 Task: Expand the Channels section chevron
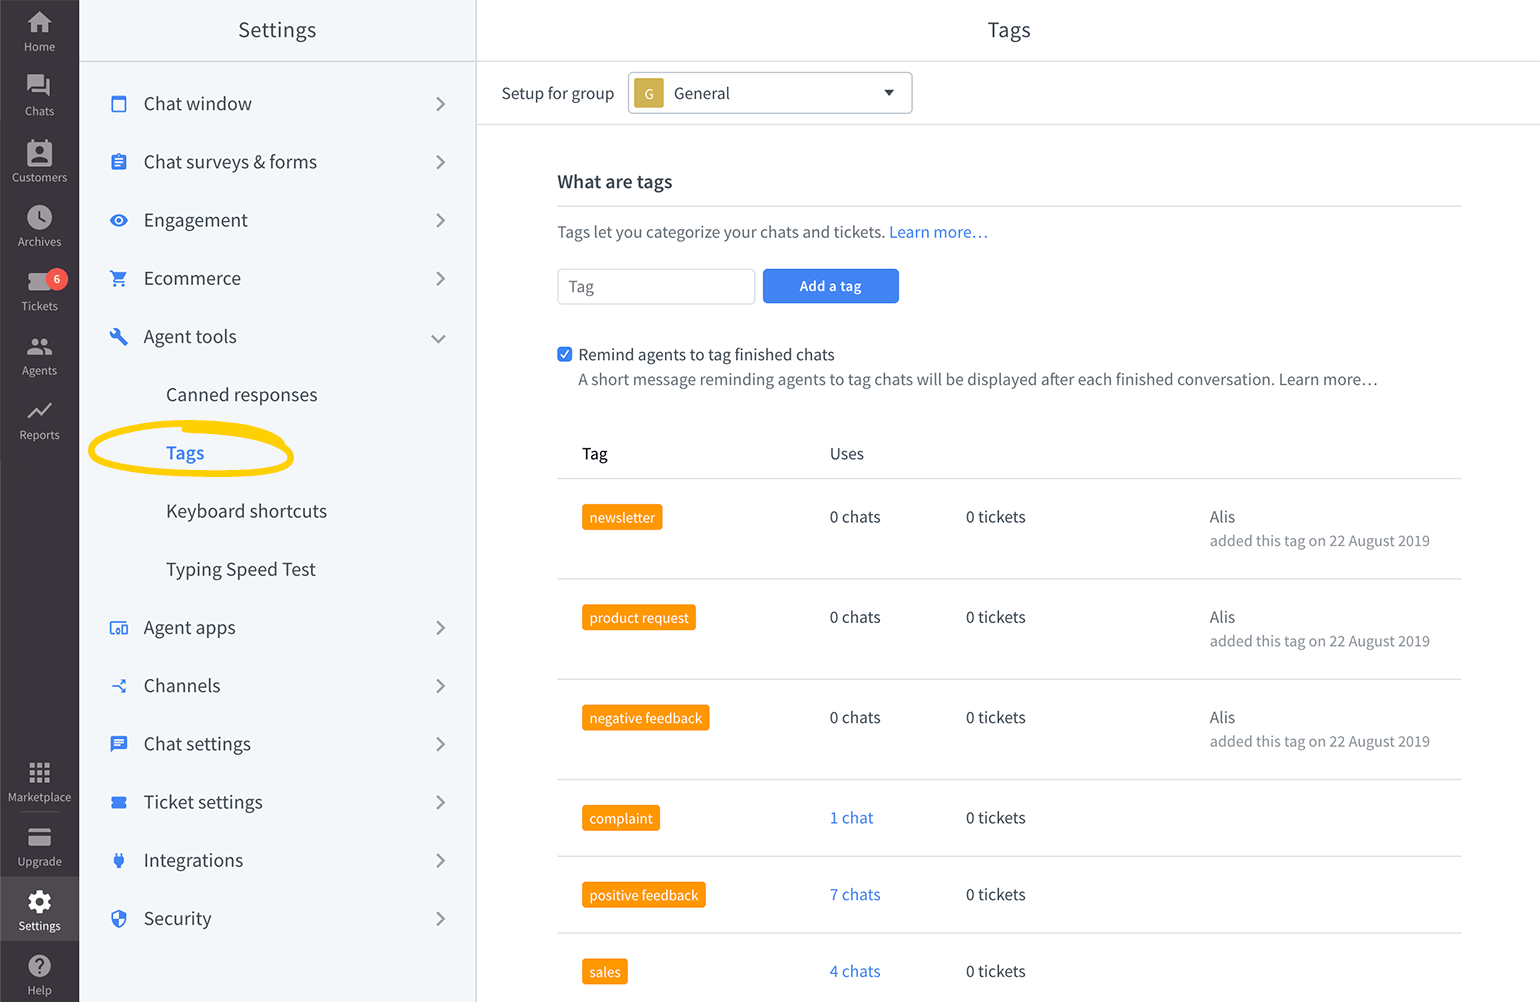point(440,686)
